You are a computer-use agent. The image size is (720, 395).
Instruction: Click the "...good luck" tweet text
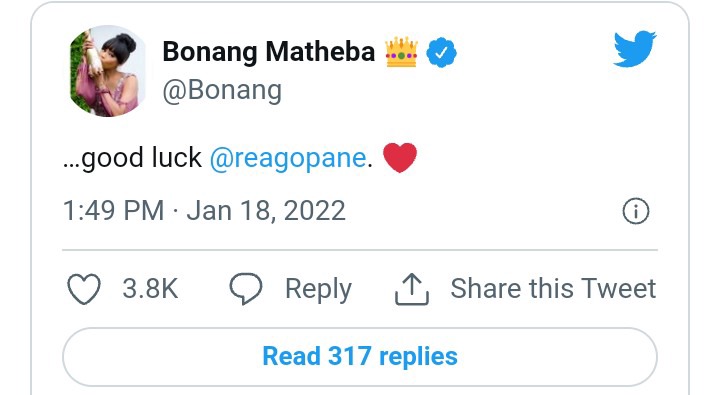coord(132,158)
